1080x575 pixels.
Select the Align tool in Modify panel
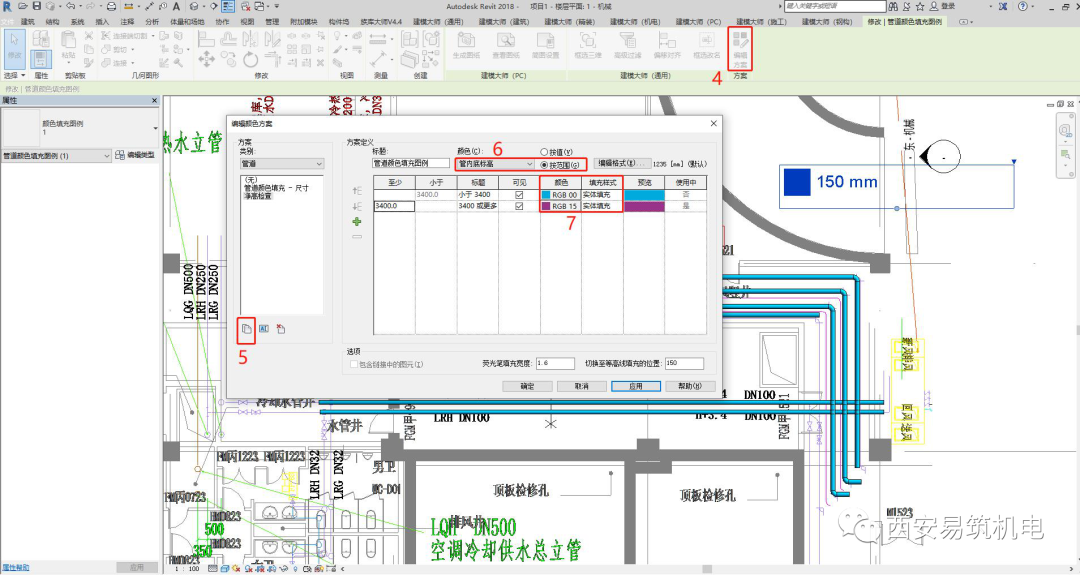click(x=206, y=39)
